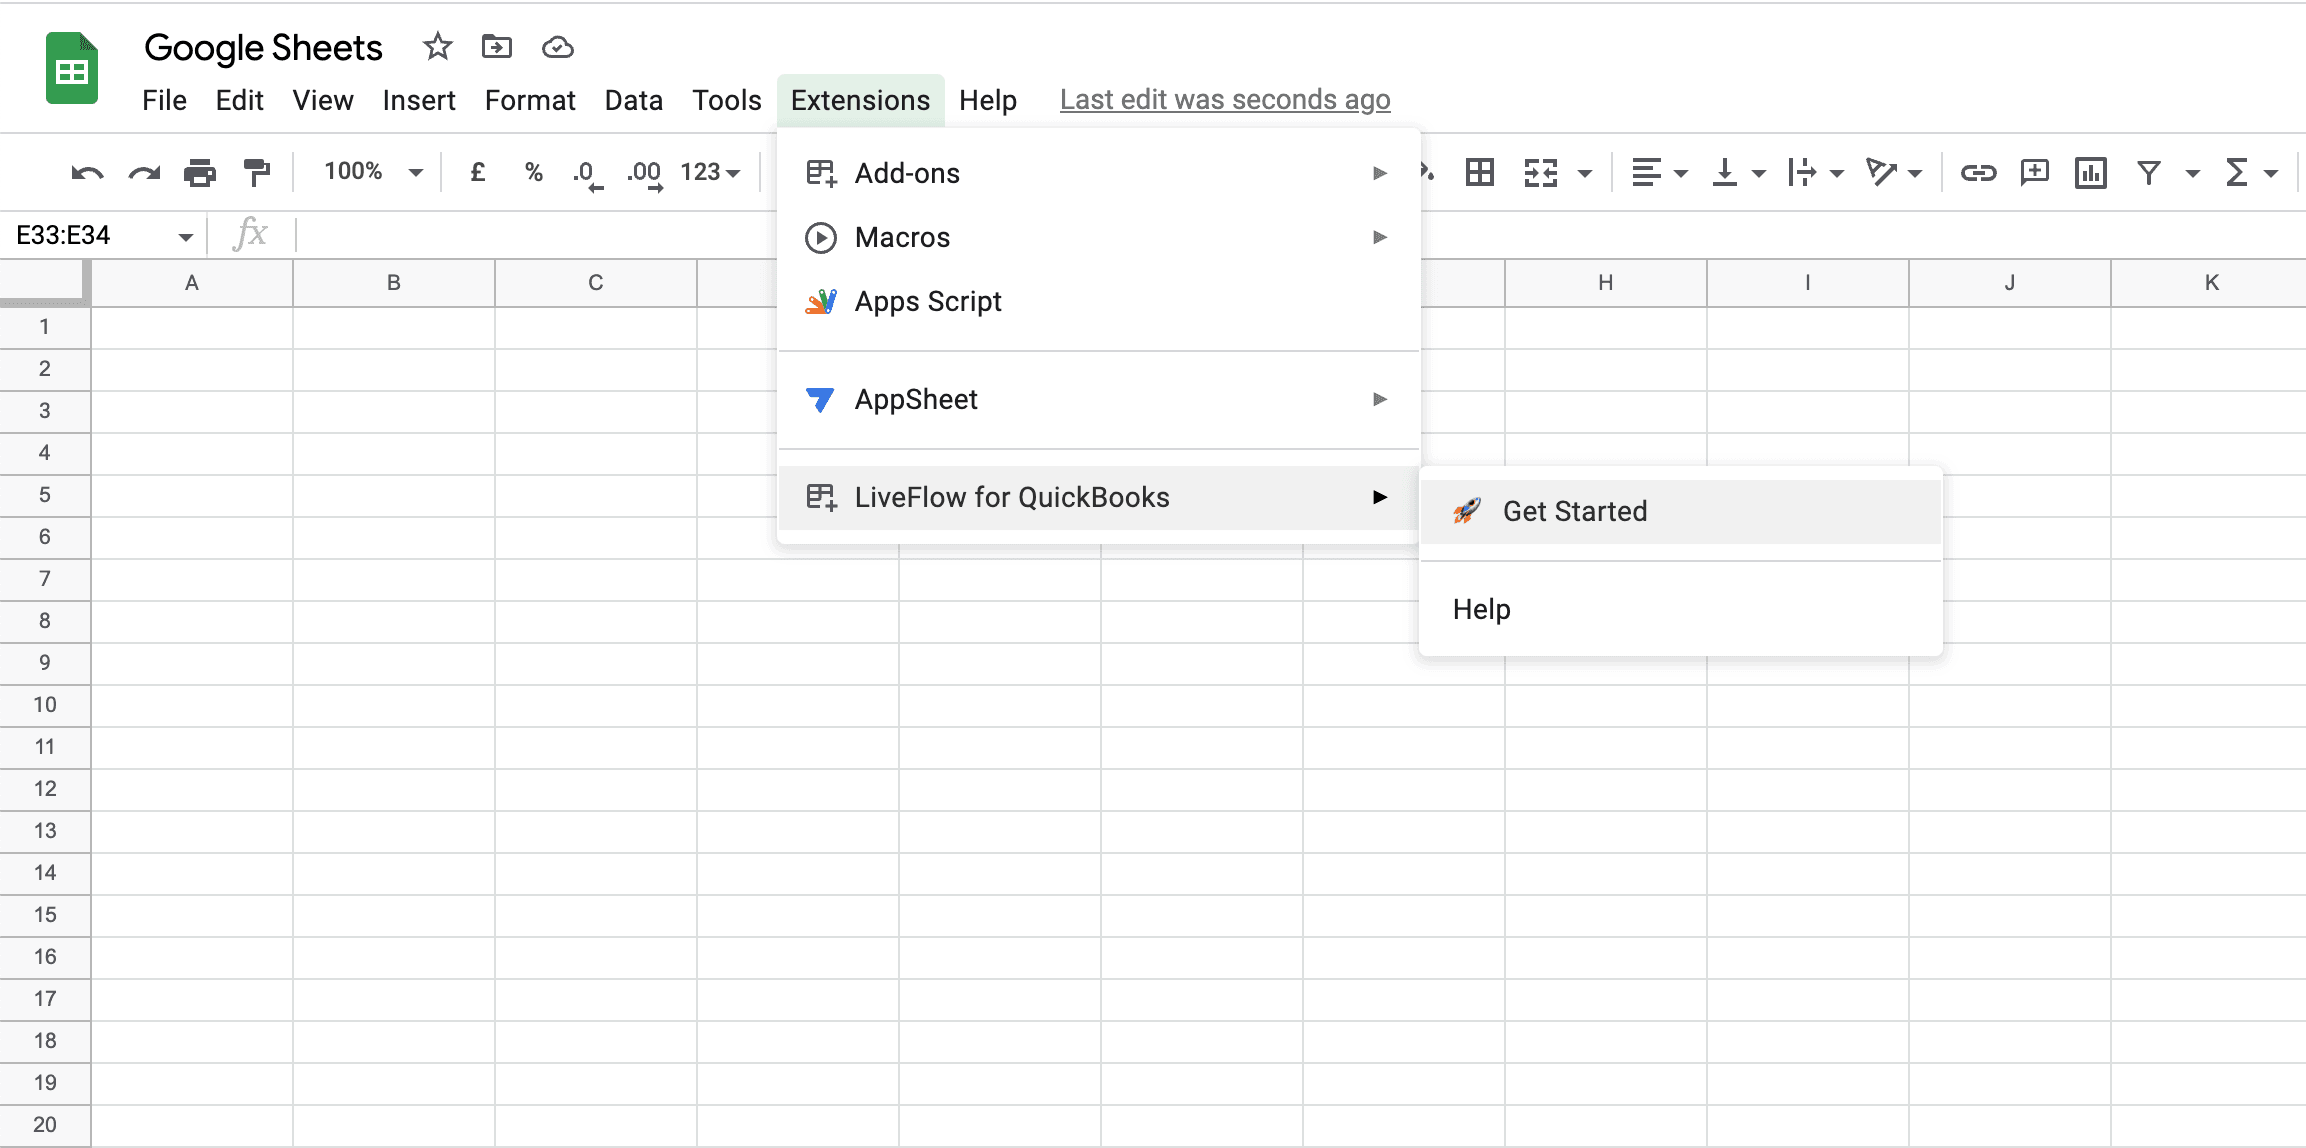The image size is (2306, 1148).
Task: Expand the Add-ons submenu
Action: 1099,173
